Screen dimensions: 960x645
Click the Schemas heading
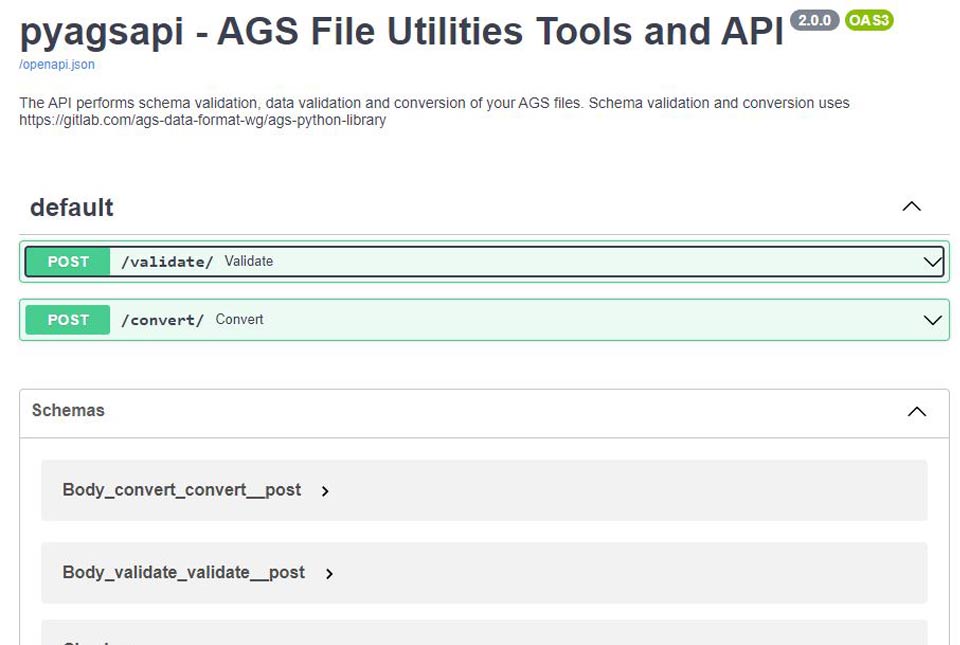(x=68, y=410)
